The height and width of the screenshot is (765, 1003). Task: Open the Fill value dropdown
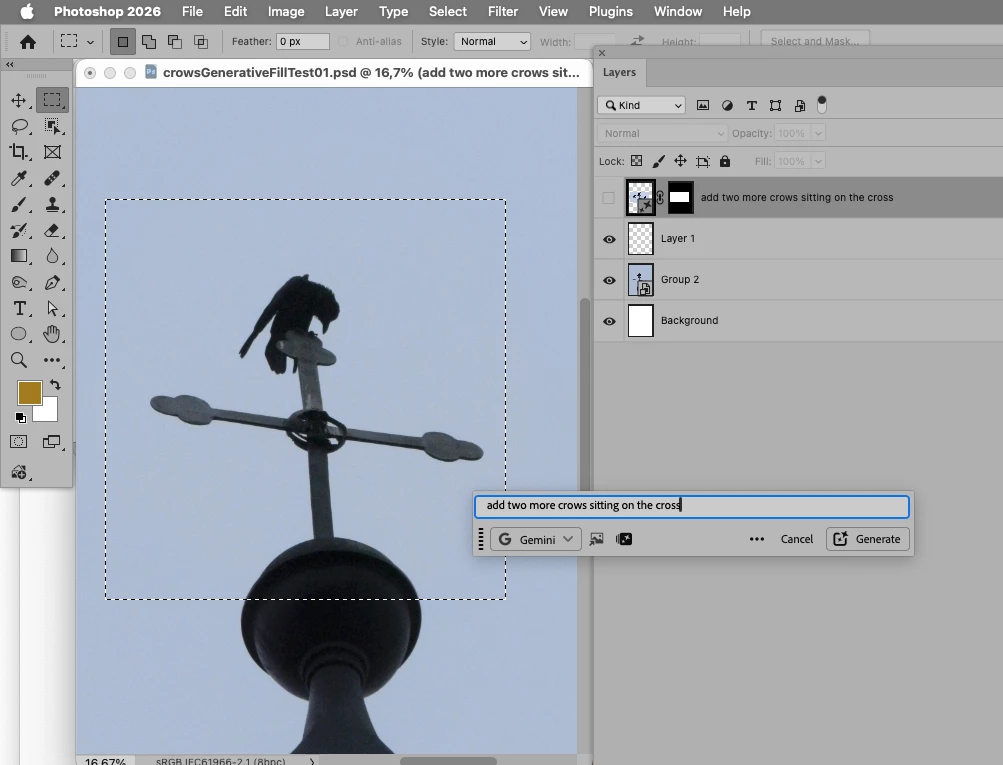[817, 161]
